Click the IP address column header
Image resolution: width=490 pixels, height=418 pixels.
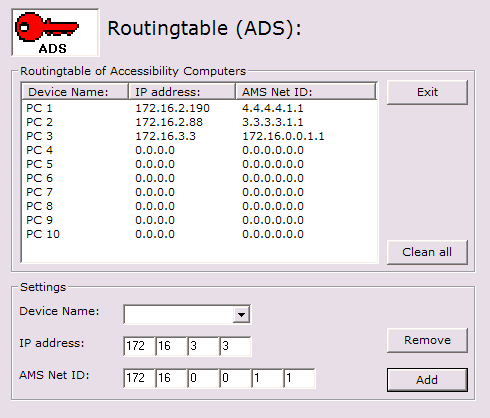[182, 92]
